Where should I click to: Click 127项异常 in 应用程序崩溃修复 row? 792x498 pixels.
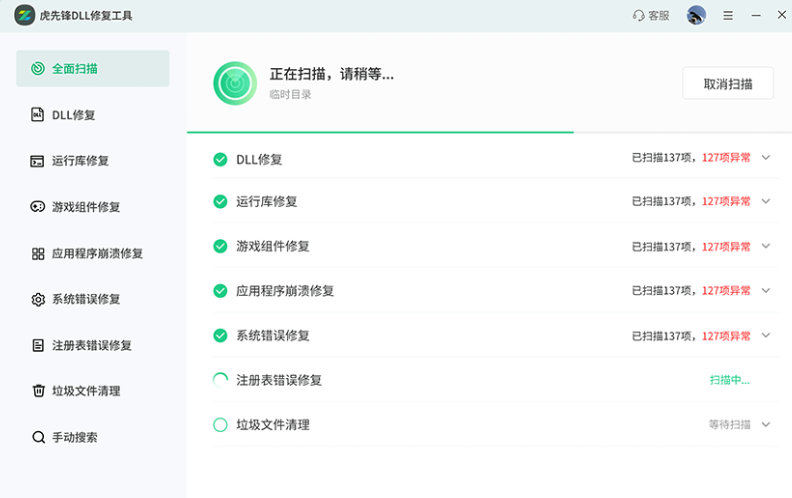[x=726, y=290]
